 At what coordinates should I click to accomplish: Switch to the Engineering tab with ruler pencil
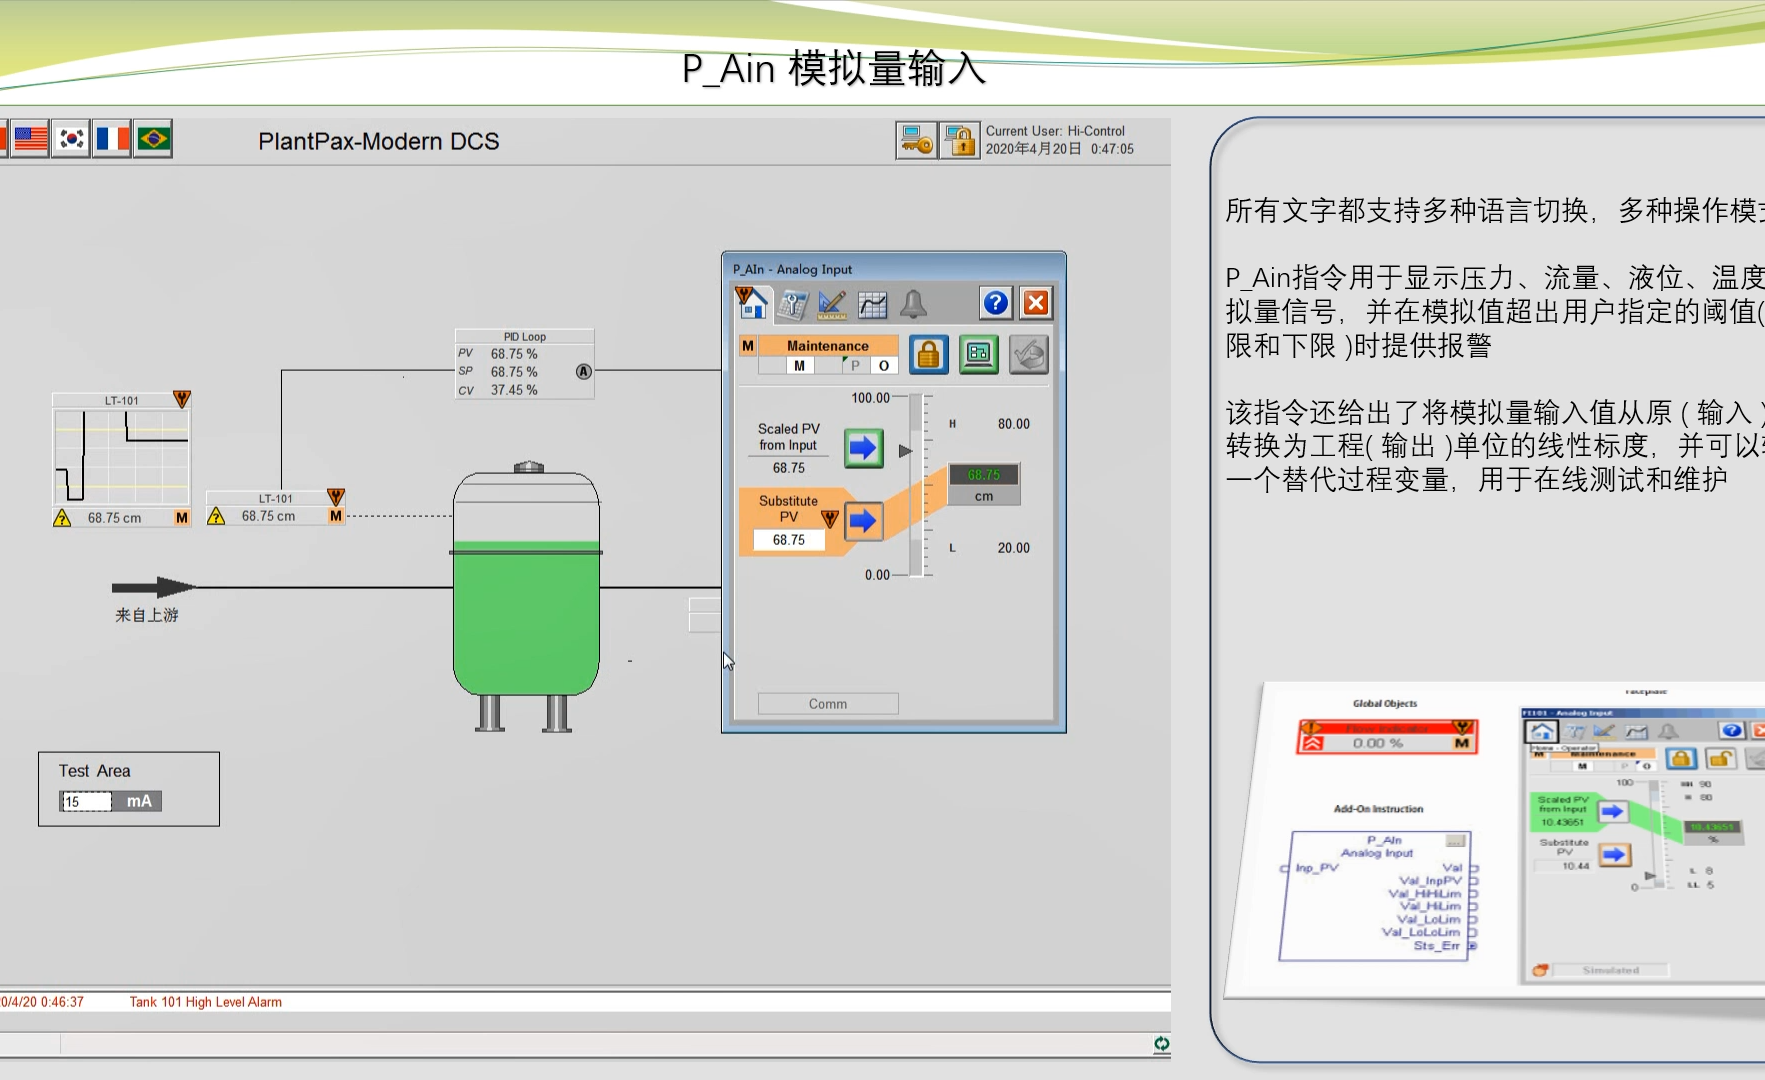click(832, 304)
